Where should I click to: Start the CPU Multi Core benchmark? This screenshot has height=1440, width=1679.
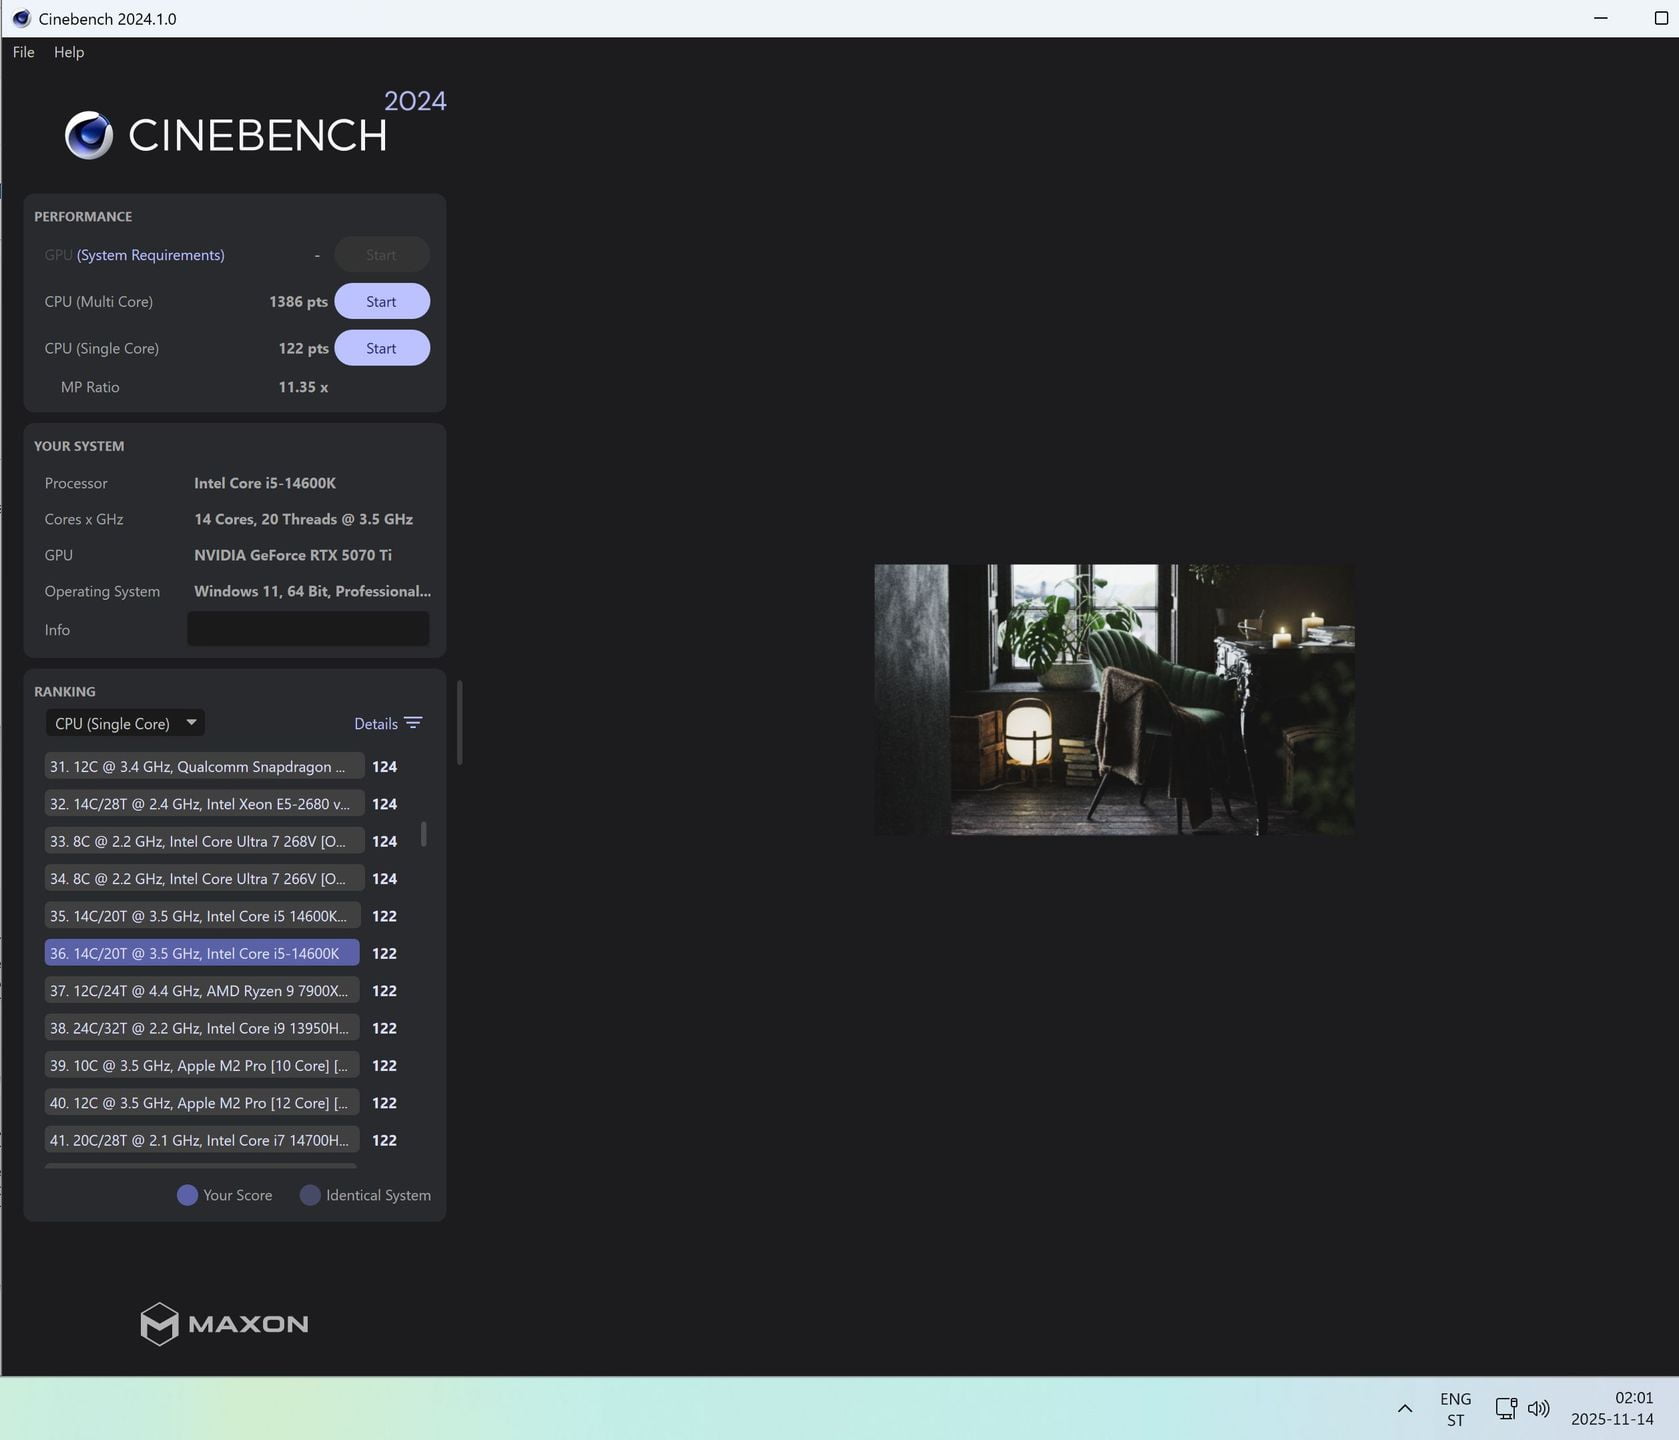381,301
